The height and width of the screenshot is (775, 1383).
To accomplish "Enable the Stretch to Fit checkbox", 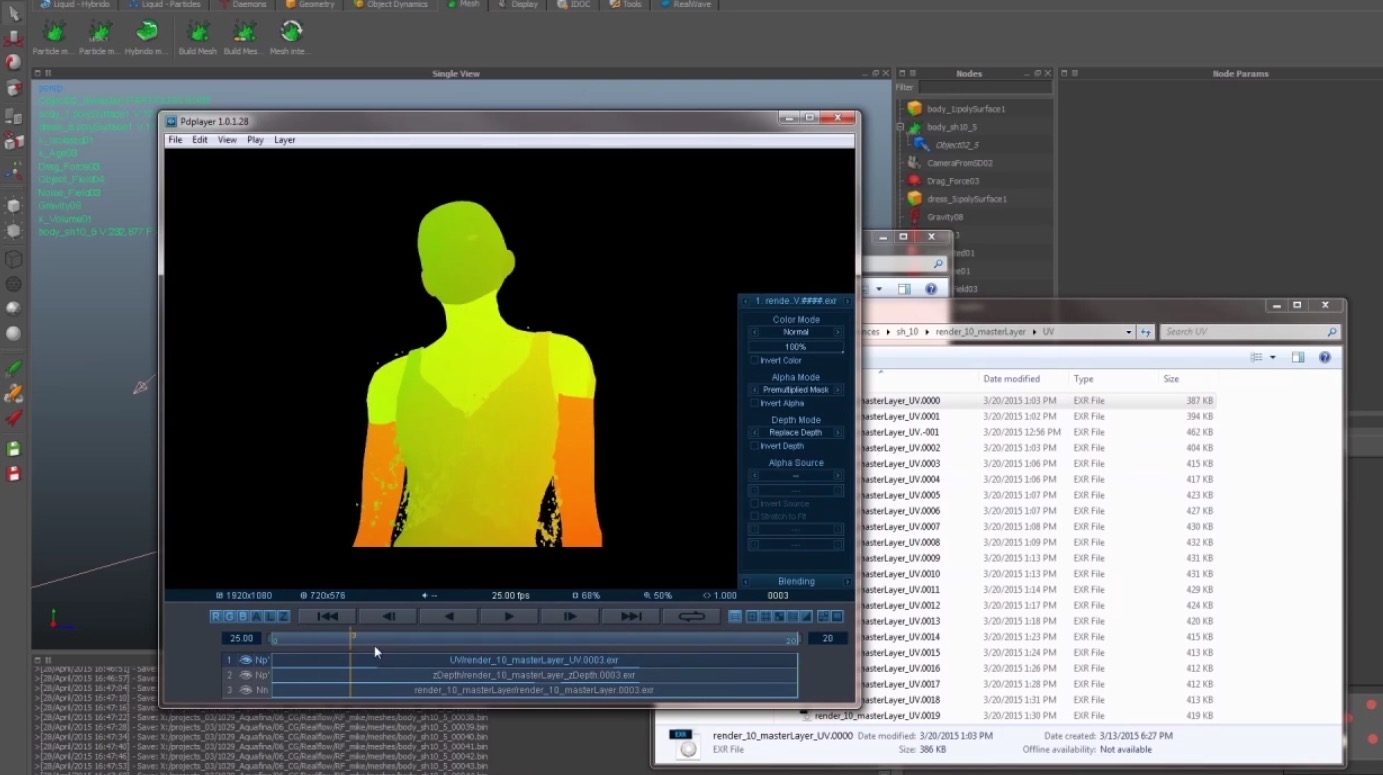I will click(754, 516).
